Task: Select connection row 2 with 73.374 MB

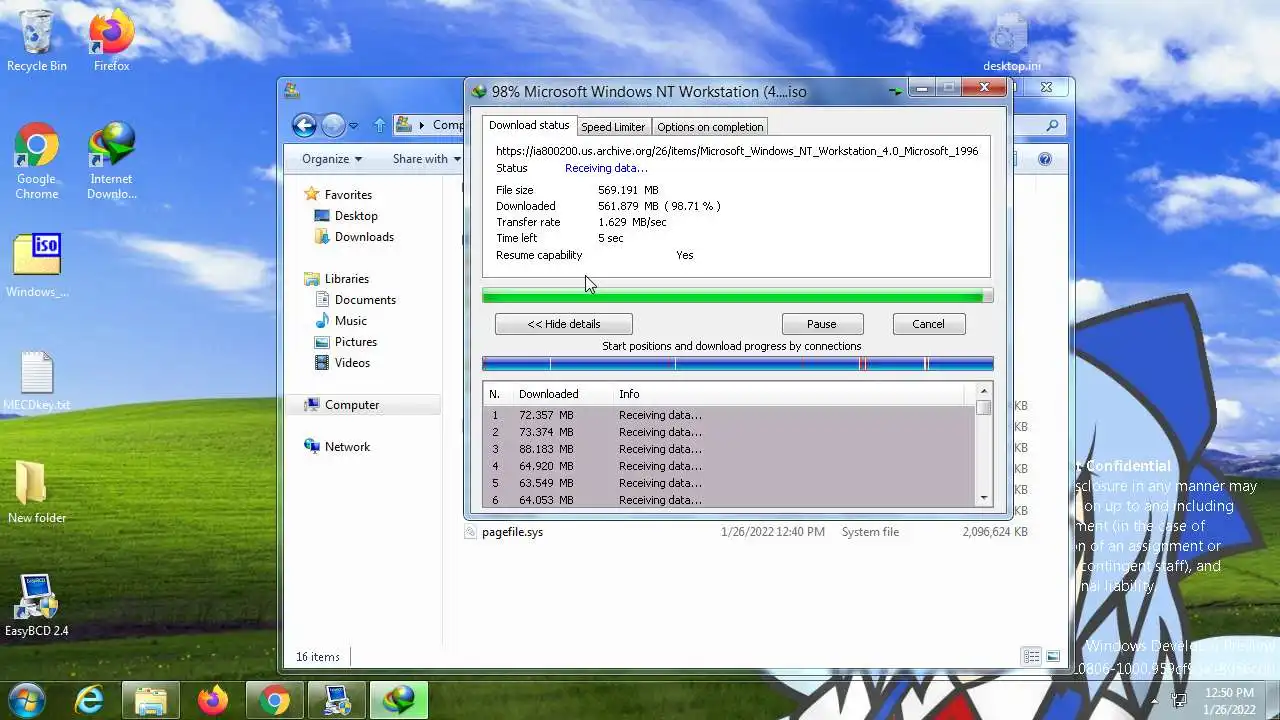Action: (730, 432)
